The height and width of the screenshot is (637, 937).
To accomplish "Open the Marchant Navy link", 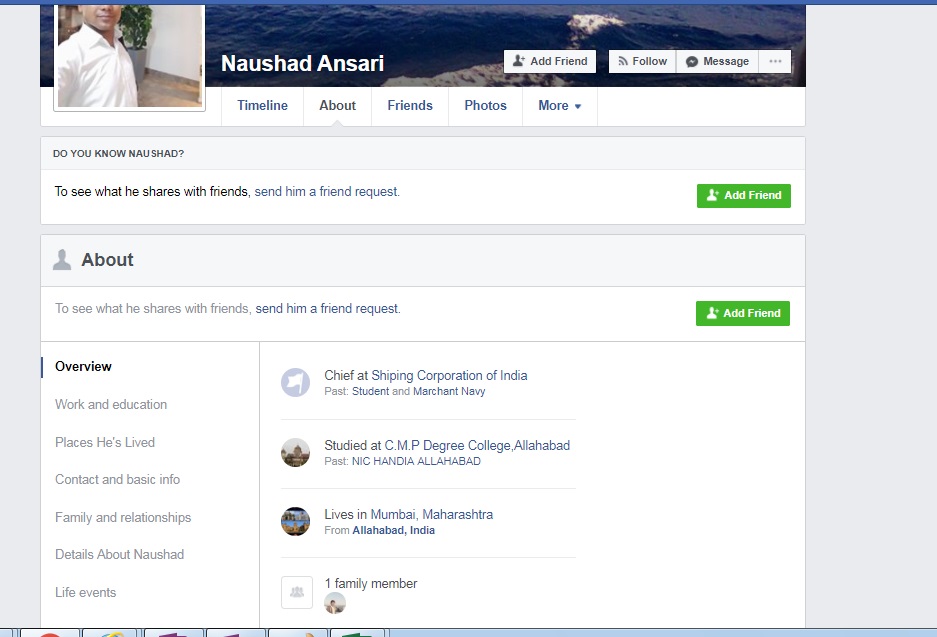I will point(449,391).
